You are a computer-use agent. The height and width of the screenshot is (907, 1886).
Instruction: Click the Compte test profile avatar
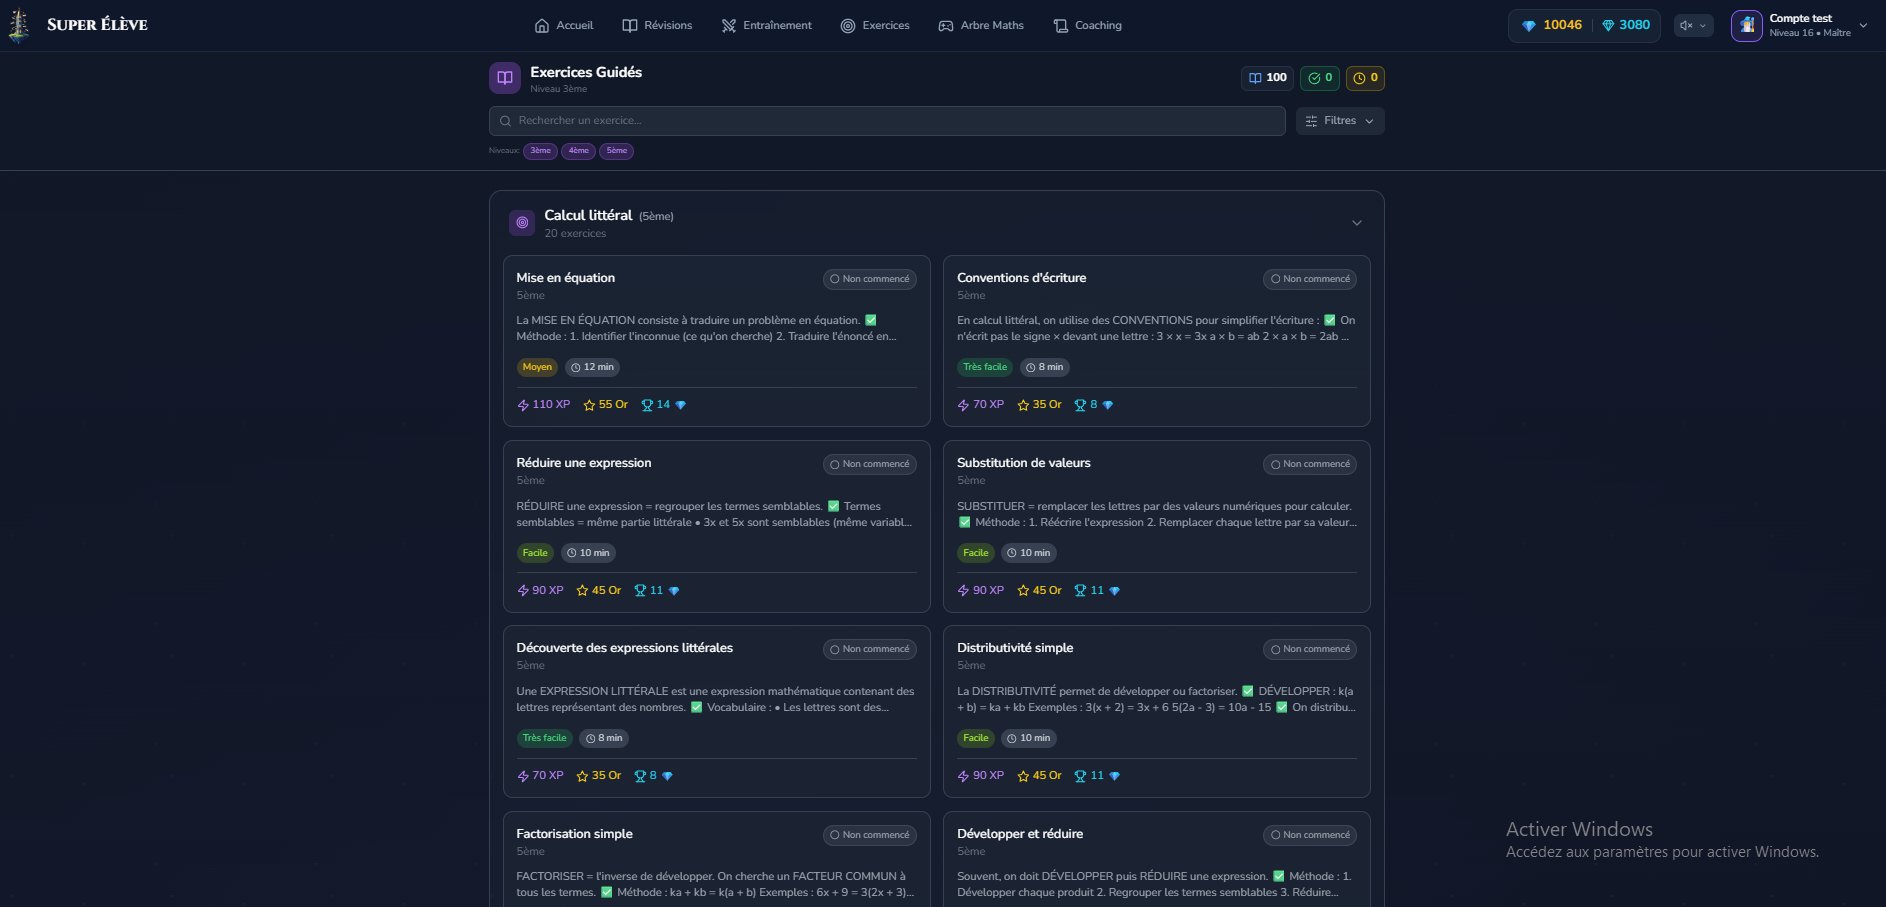(1746, 26)
